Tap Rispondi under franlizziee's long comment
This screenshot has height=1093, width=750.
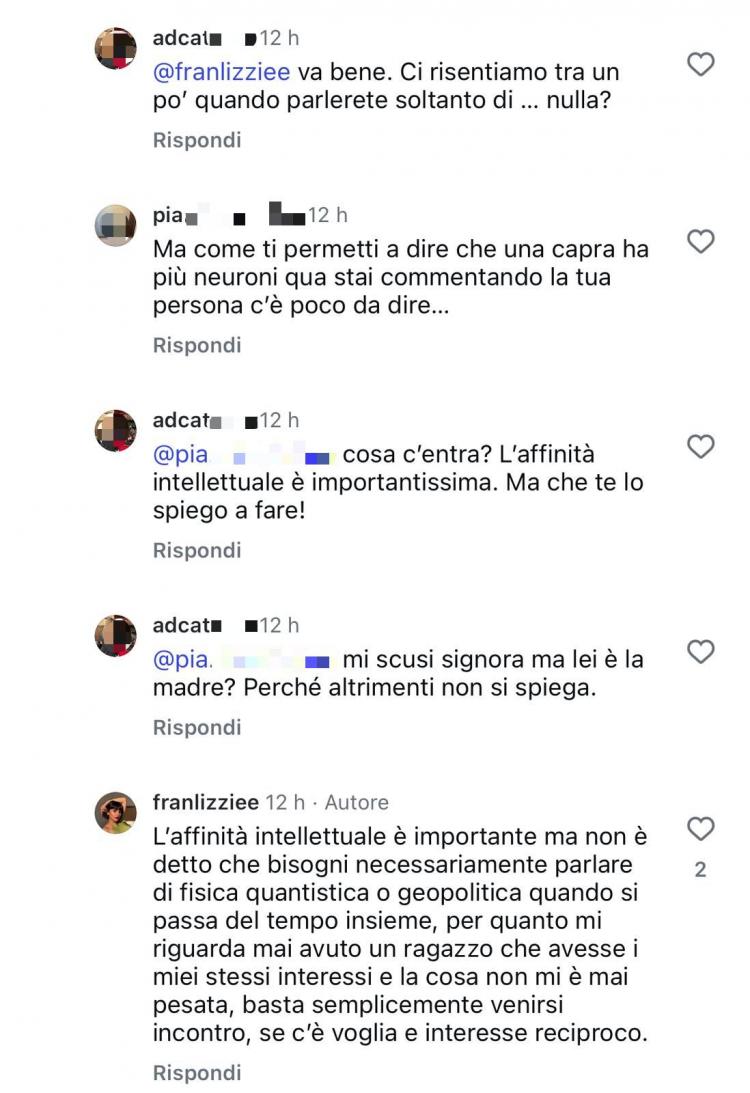tap(197, 1072)
